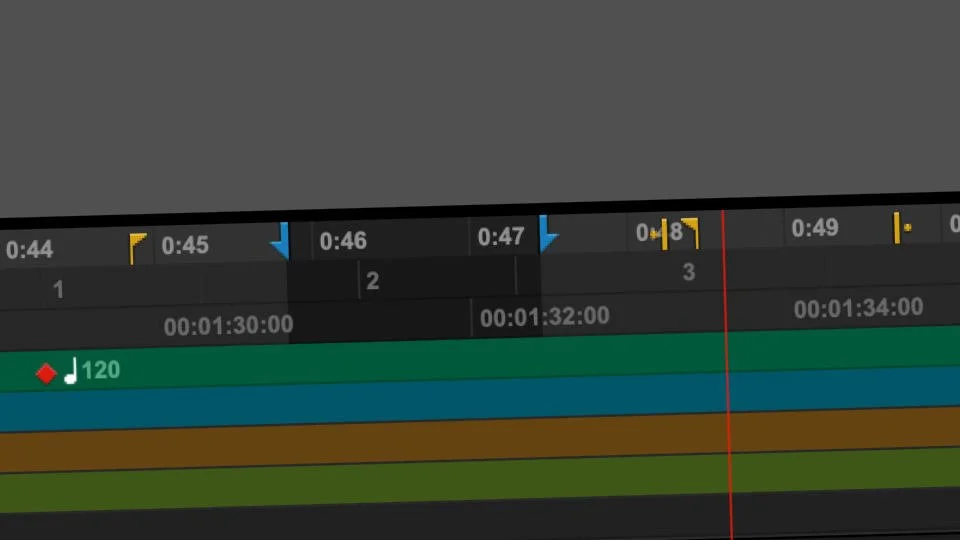Click the 0:49 time ruler label
The image size is (960, 540).
pyautogui.click(x=815, y=228)
